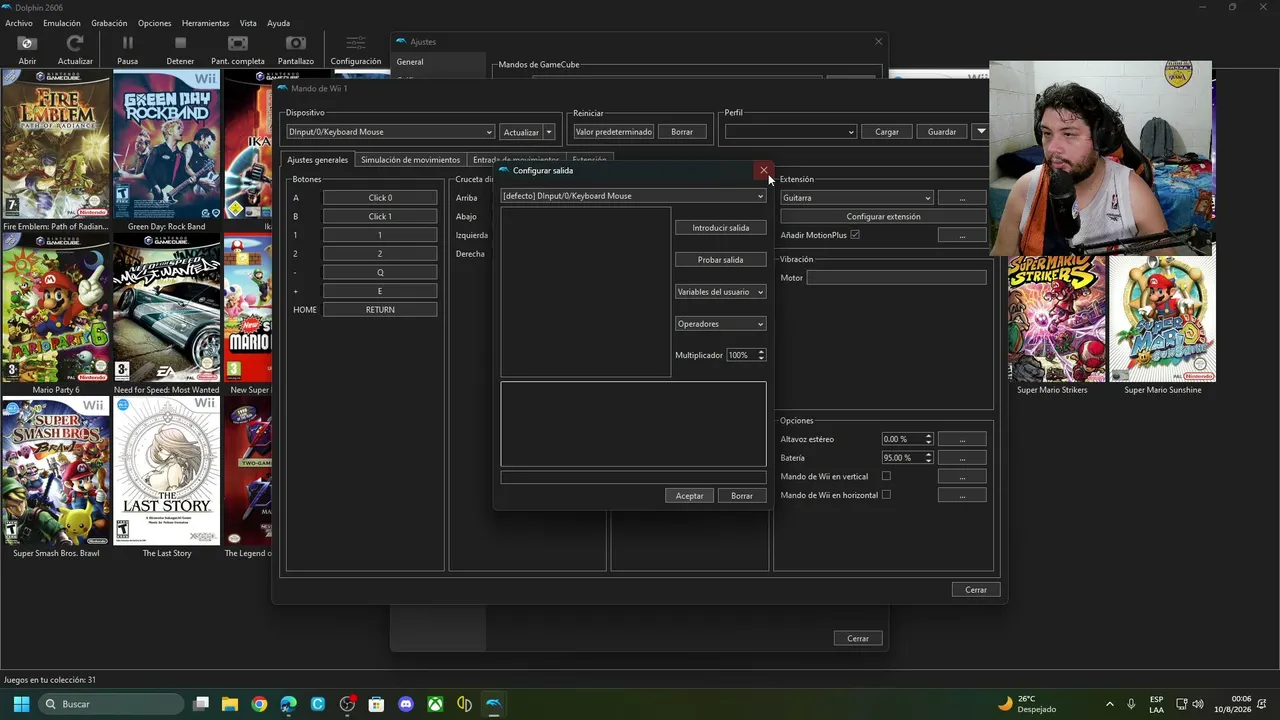Open the Windows Start menu

[21, 704]
